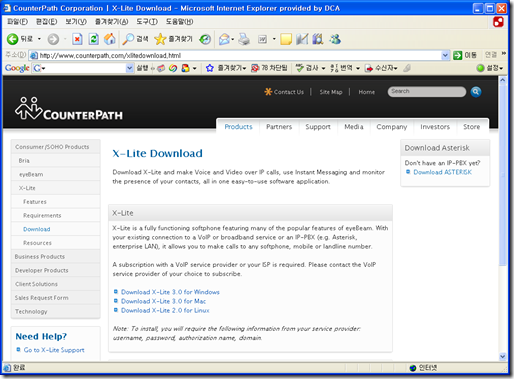
Task: Open Google toolbar search box dropdown
Action: pyautogui.click(x=129, y=68)
